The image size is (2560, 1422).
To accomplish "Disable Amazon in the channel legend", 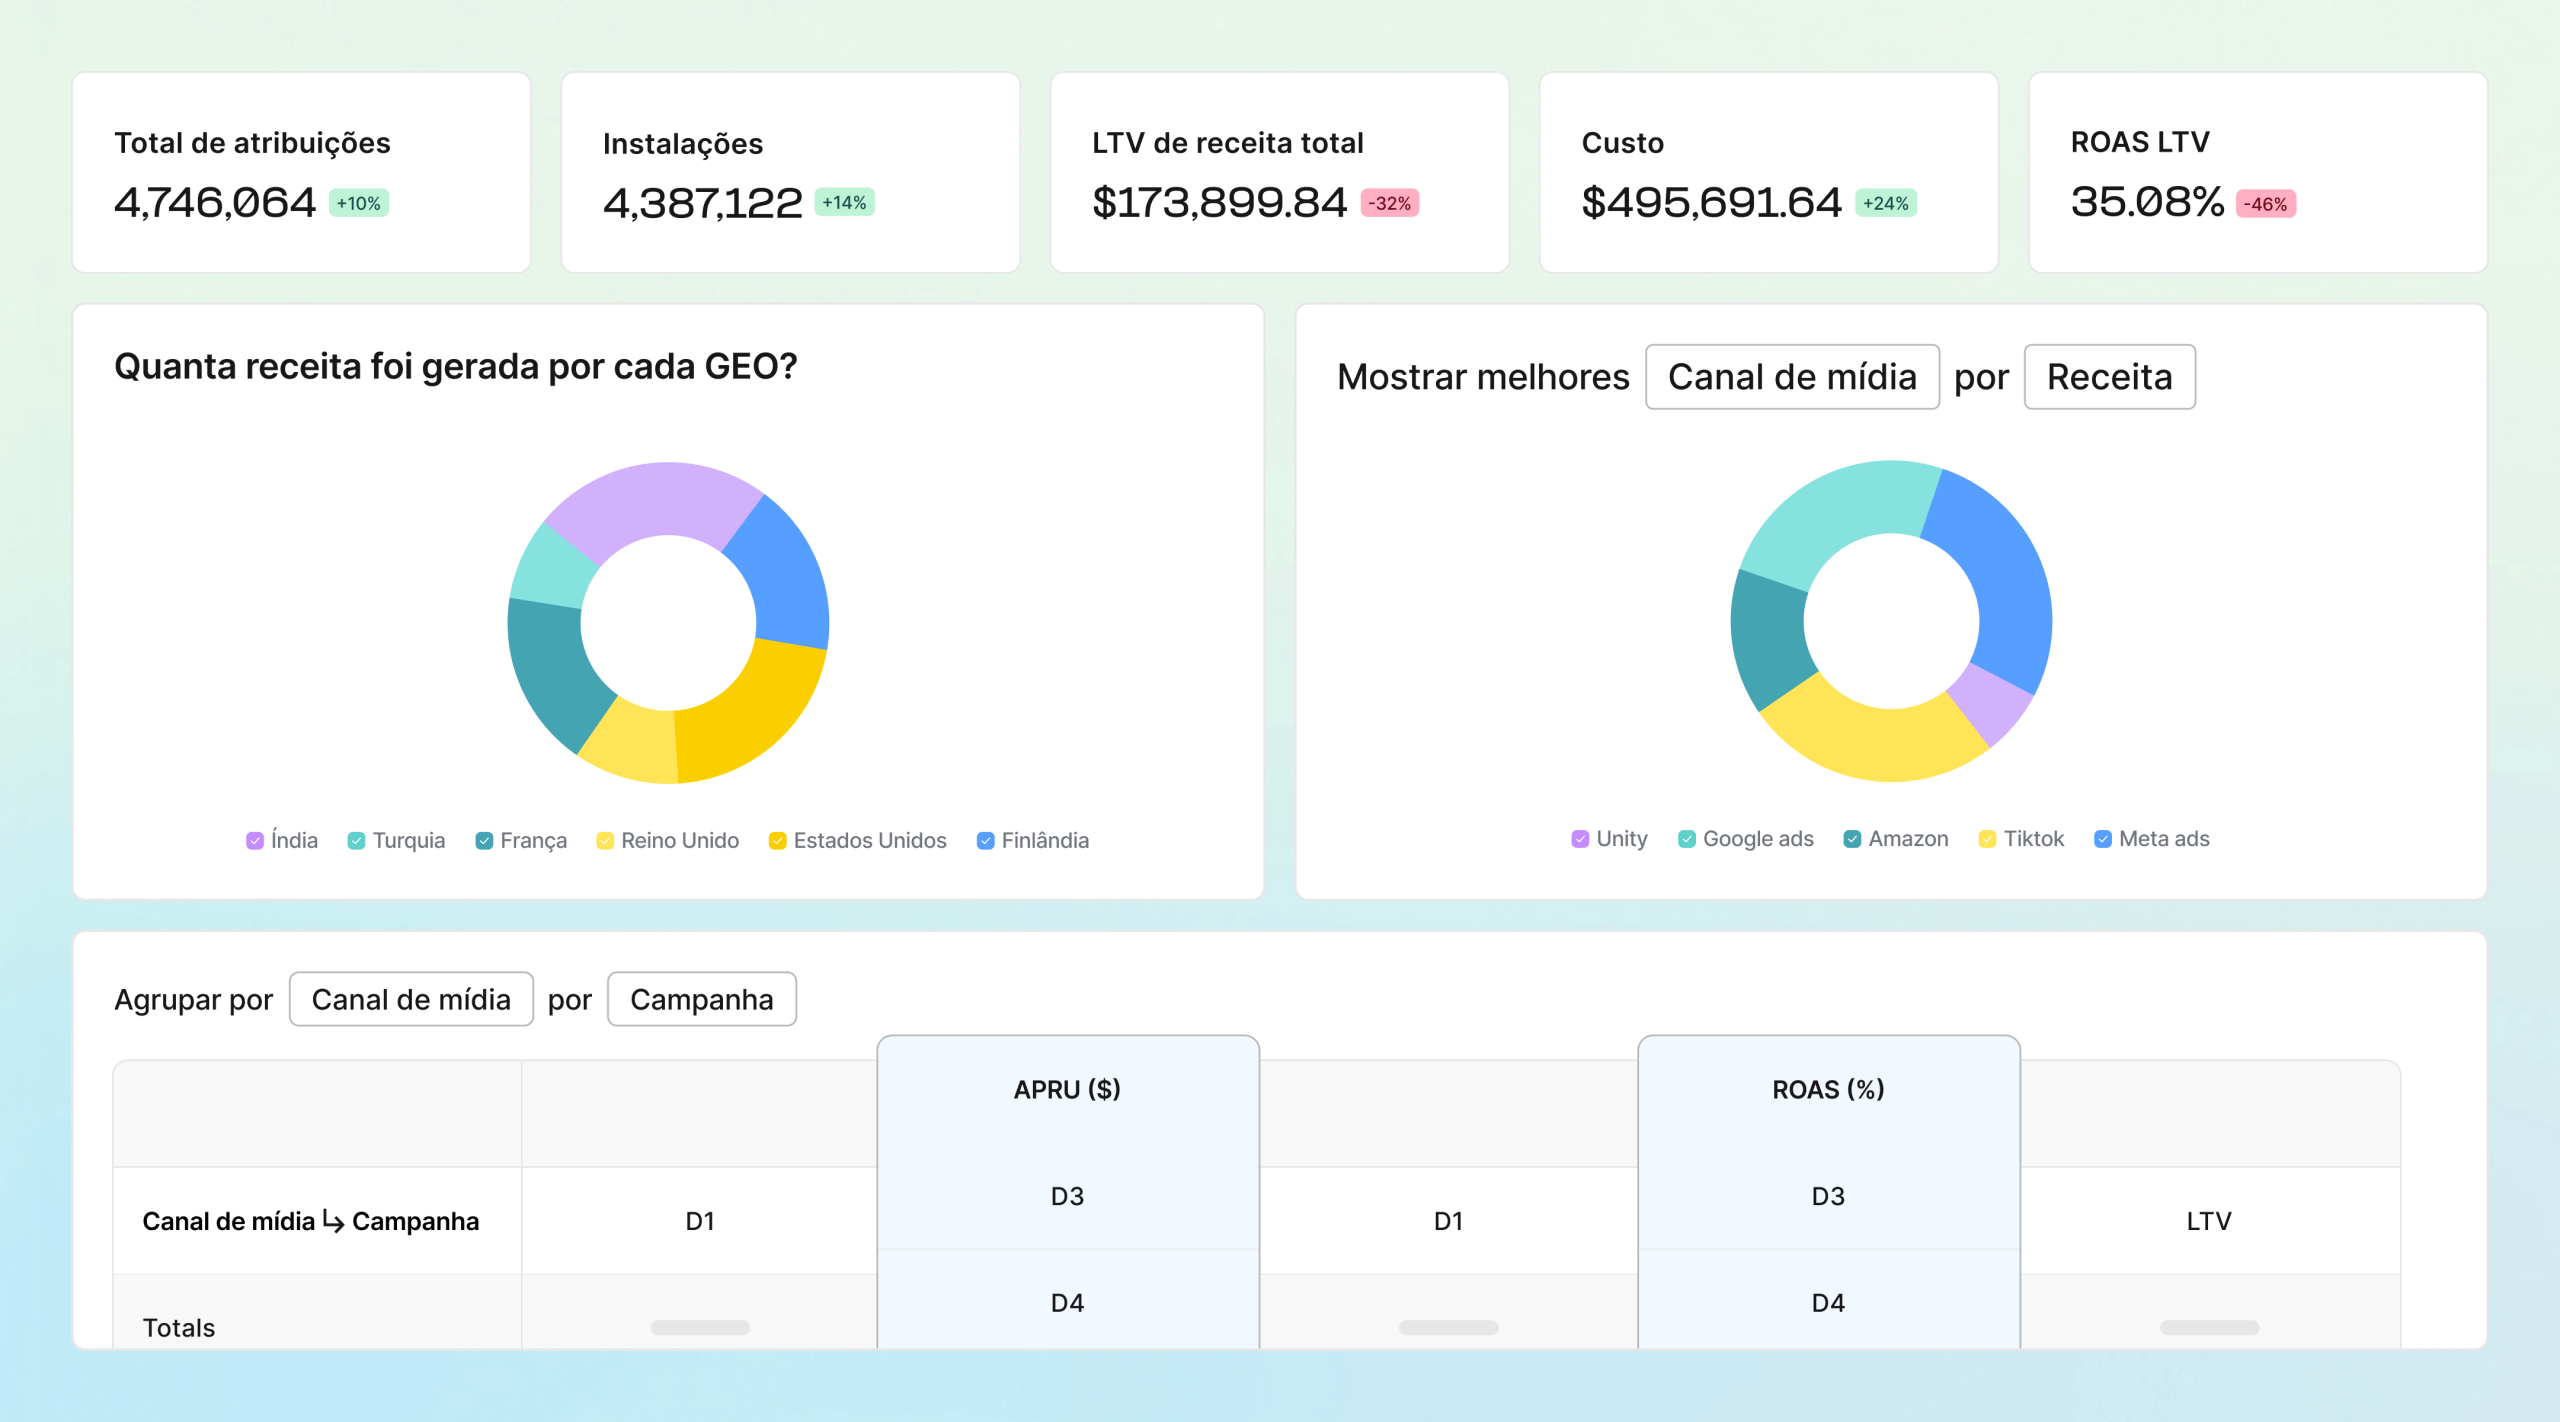I will tap(1852, 838).
